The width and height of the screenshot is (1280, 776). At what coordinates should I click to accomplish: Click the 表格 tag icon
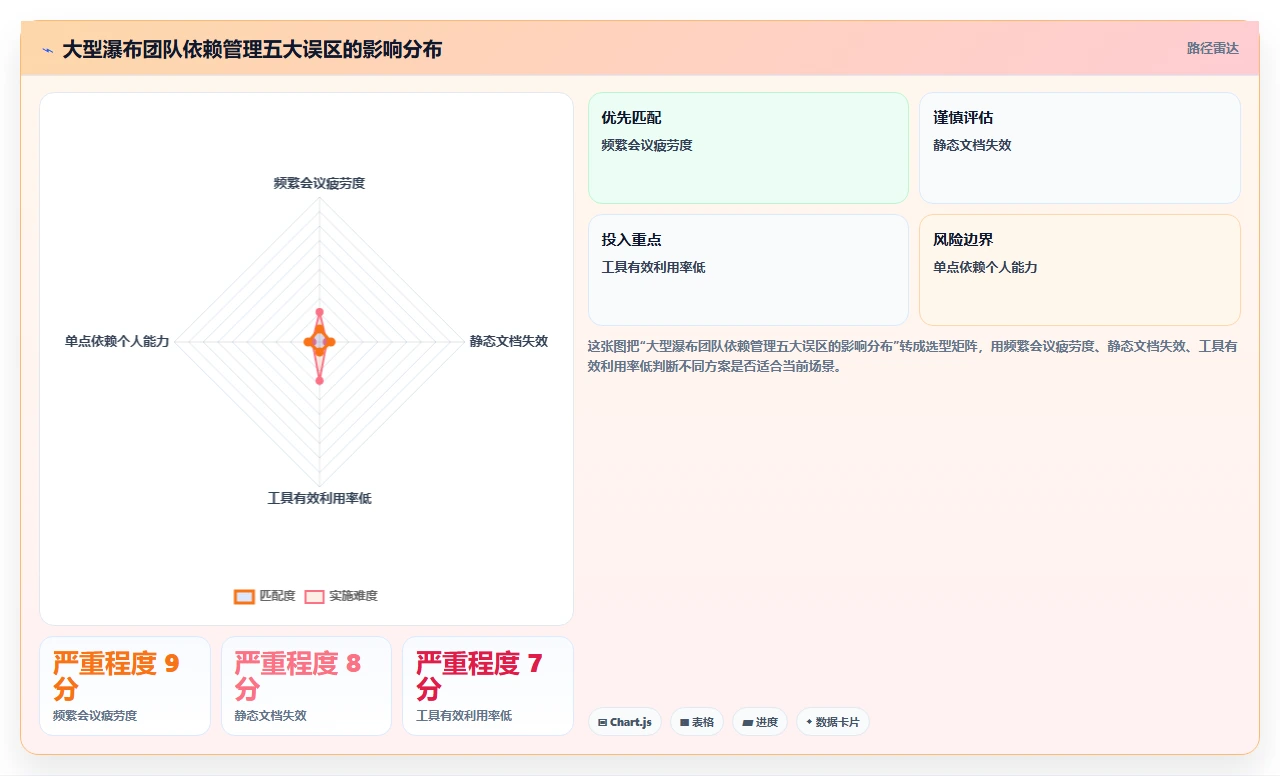pyautogui.click(x=684, y=722)
